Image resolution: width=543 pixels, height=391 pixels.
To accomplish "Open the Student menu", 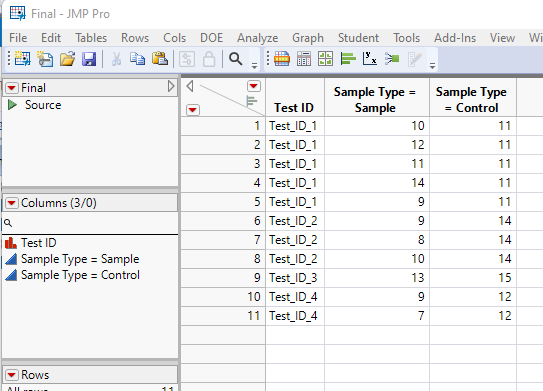I will point(358,38).
